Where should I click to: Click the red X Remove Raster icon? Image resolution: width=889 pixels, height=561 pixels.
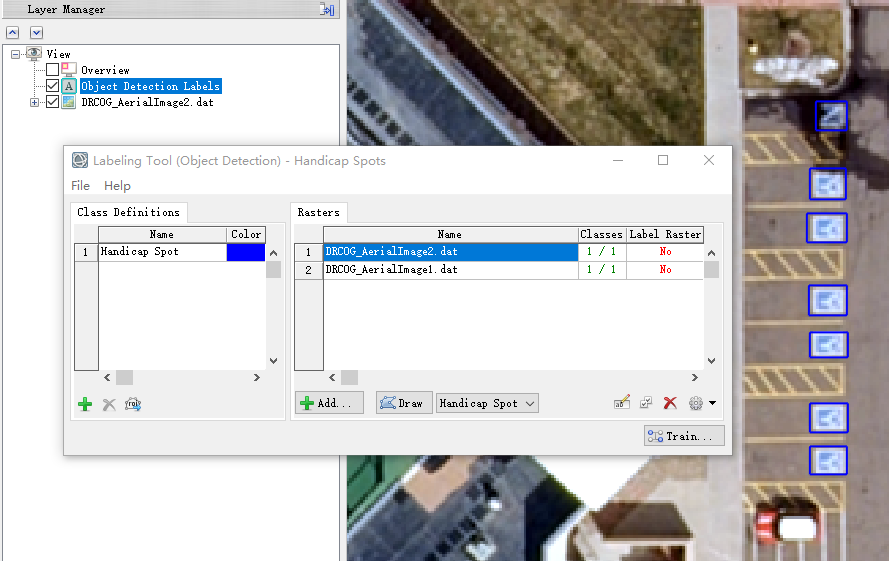click(x=670, y=403)
